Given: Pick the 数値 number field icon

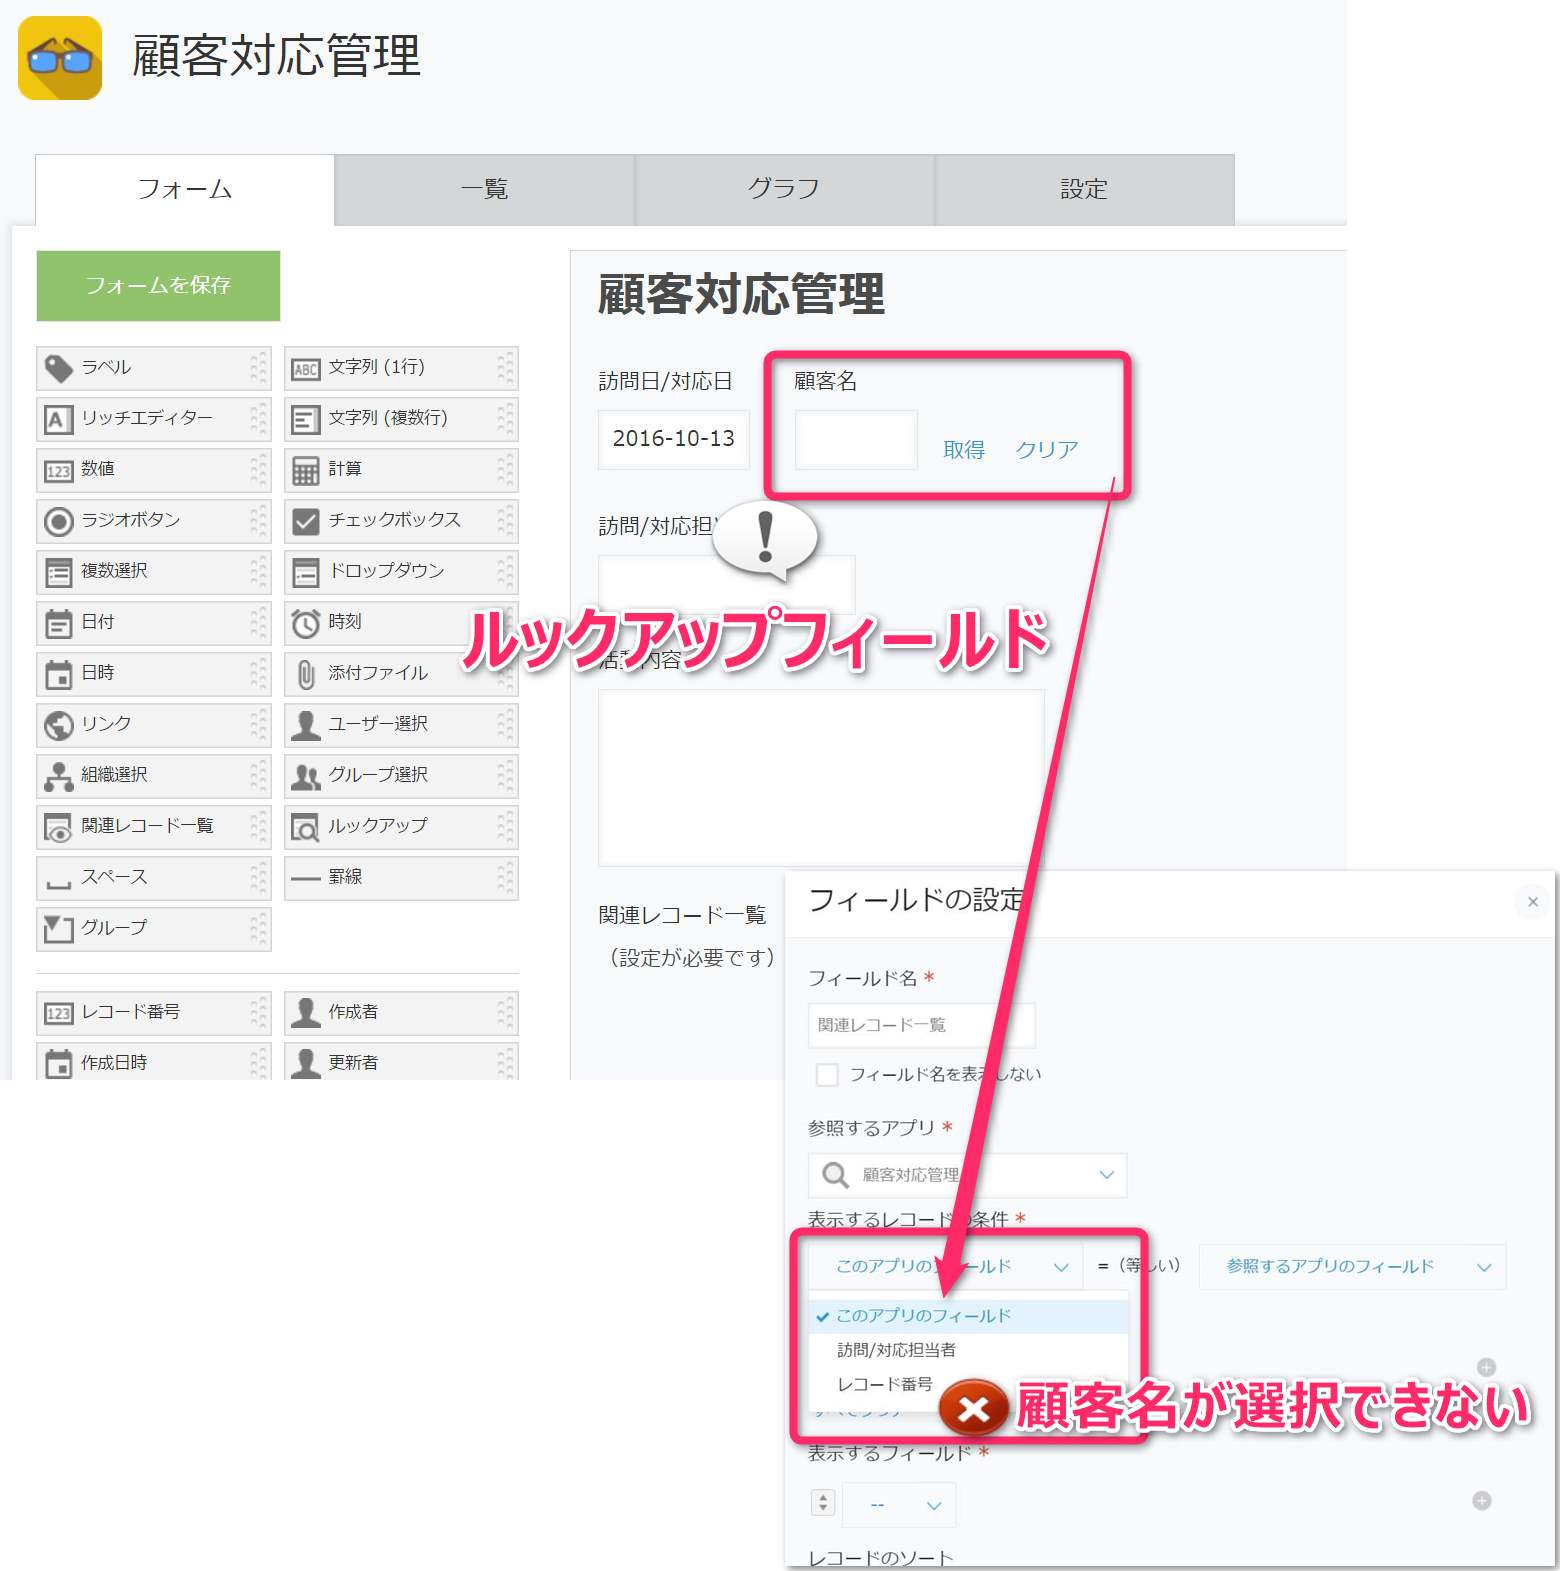Looking at the screenshot, I should coord(59,470).
